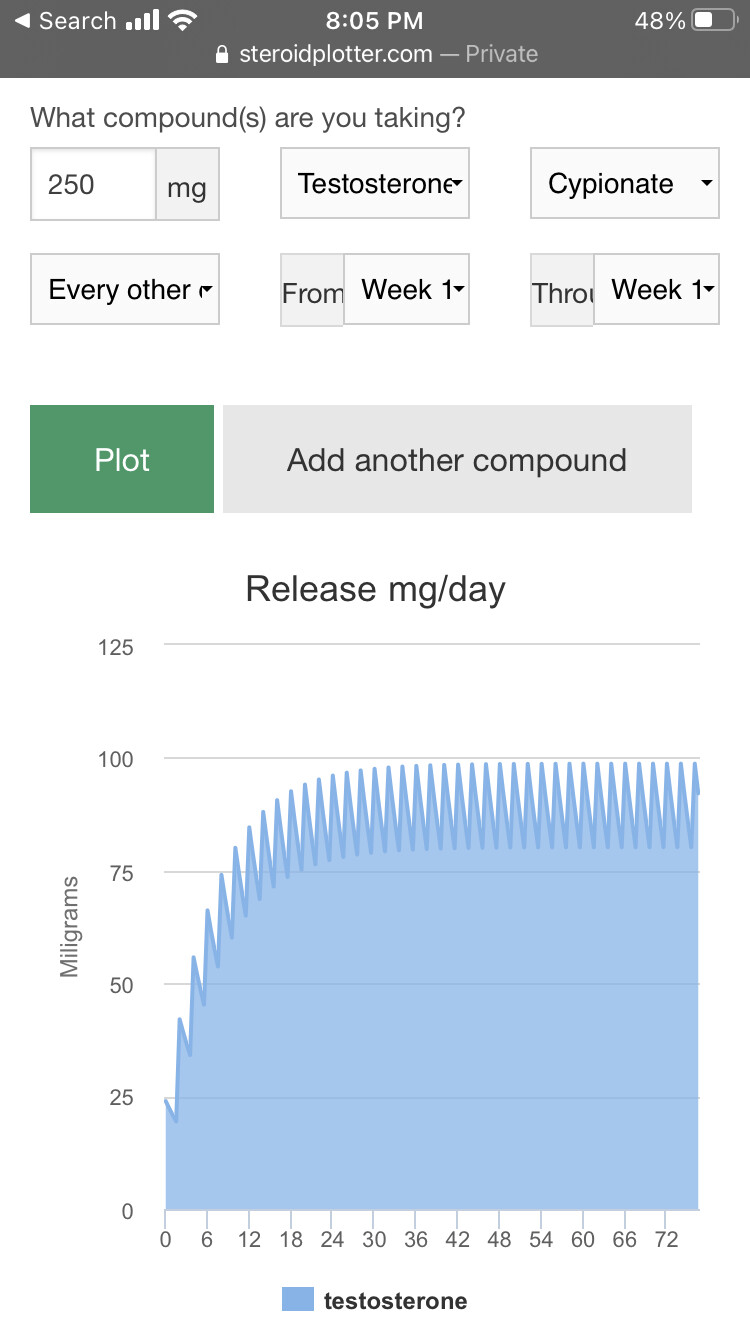Open the Cypionate ester dropdown
The height and width of the screenshot is (1334, 750).
pyautogui.click(x=624, y=184)
